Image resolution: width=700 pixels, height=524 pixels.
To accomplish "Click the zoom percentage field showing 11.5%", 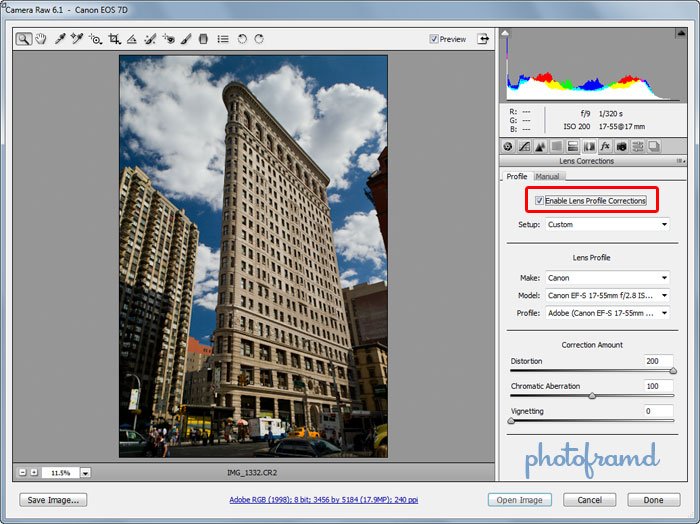I will coord(61,473).
